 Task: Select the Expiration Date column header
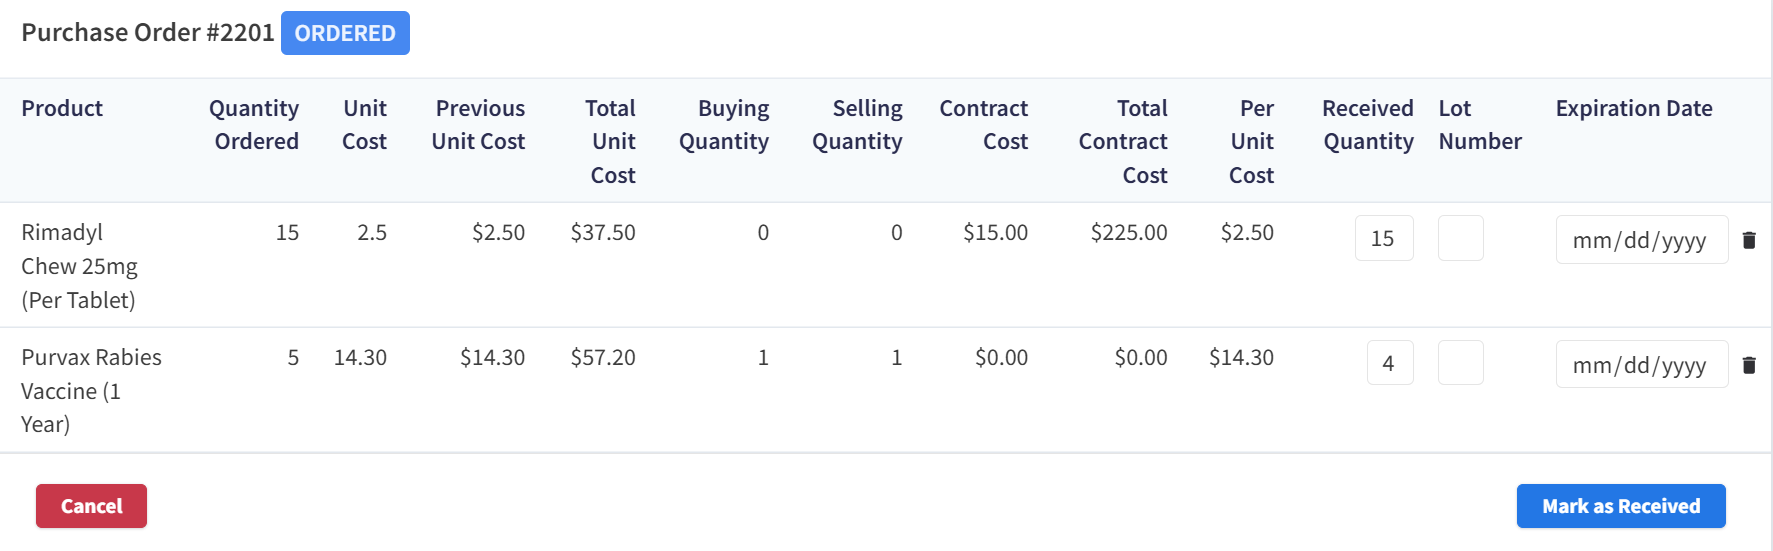(x=1633, y=108)
